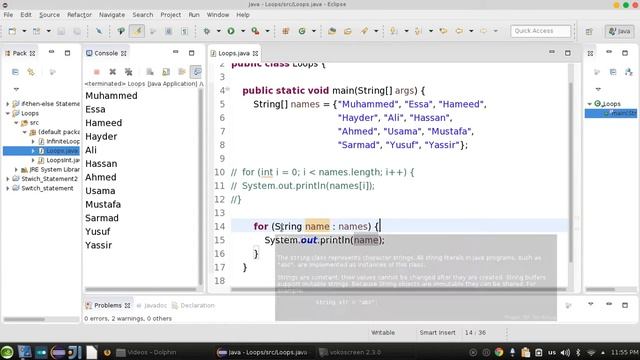Click in the Quick Access field
The height and width of the screenshot is (360, 640).
pyautogui.click(x=540, y=31)
